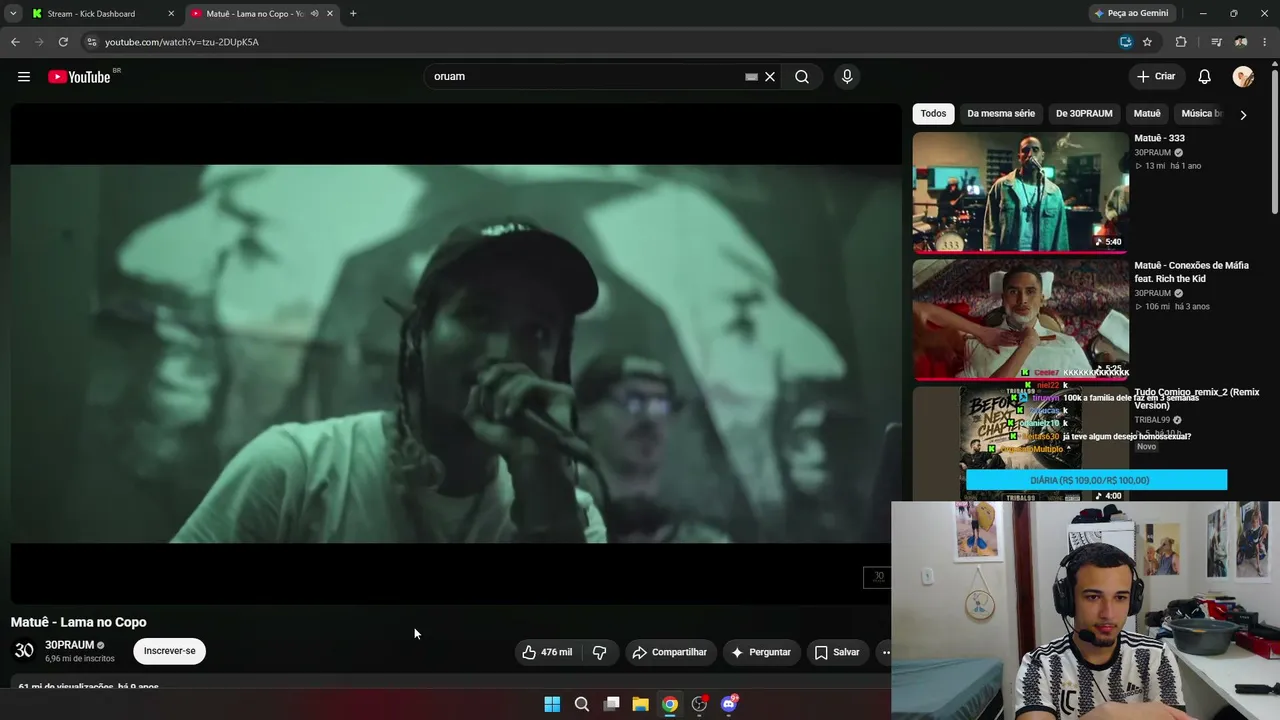This screenshot has width=1280, height=720.
Task: Select the Todos filter chip
Action: coord(933,114)
